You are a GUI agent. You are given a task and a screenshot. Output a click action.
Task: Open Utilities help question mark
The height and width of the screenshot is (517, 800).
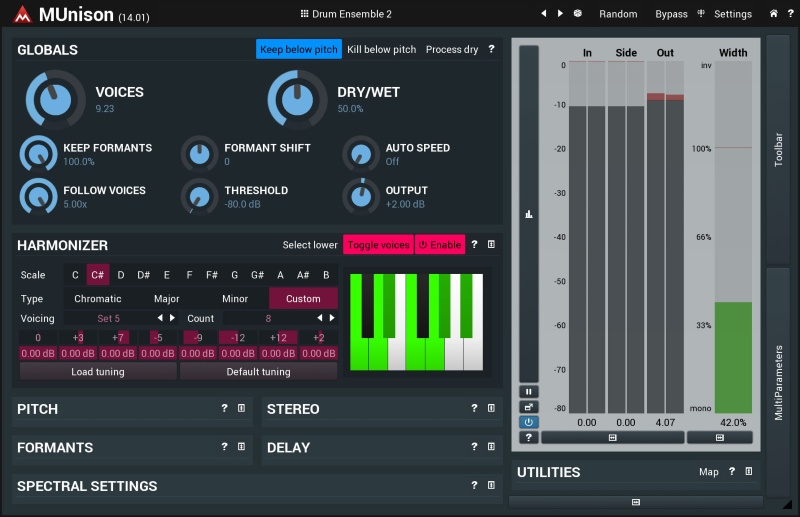pyautogui.click(x=732, y=472)
